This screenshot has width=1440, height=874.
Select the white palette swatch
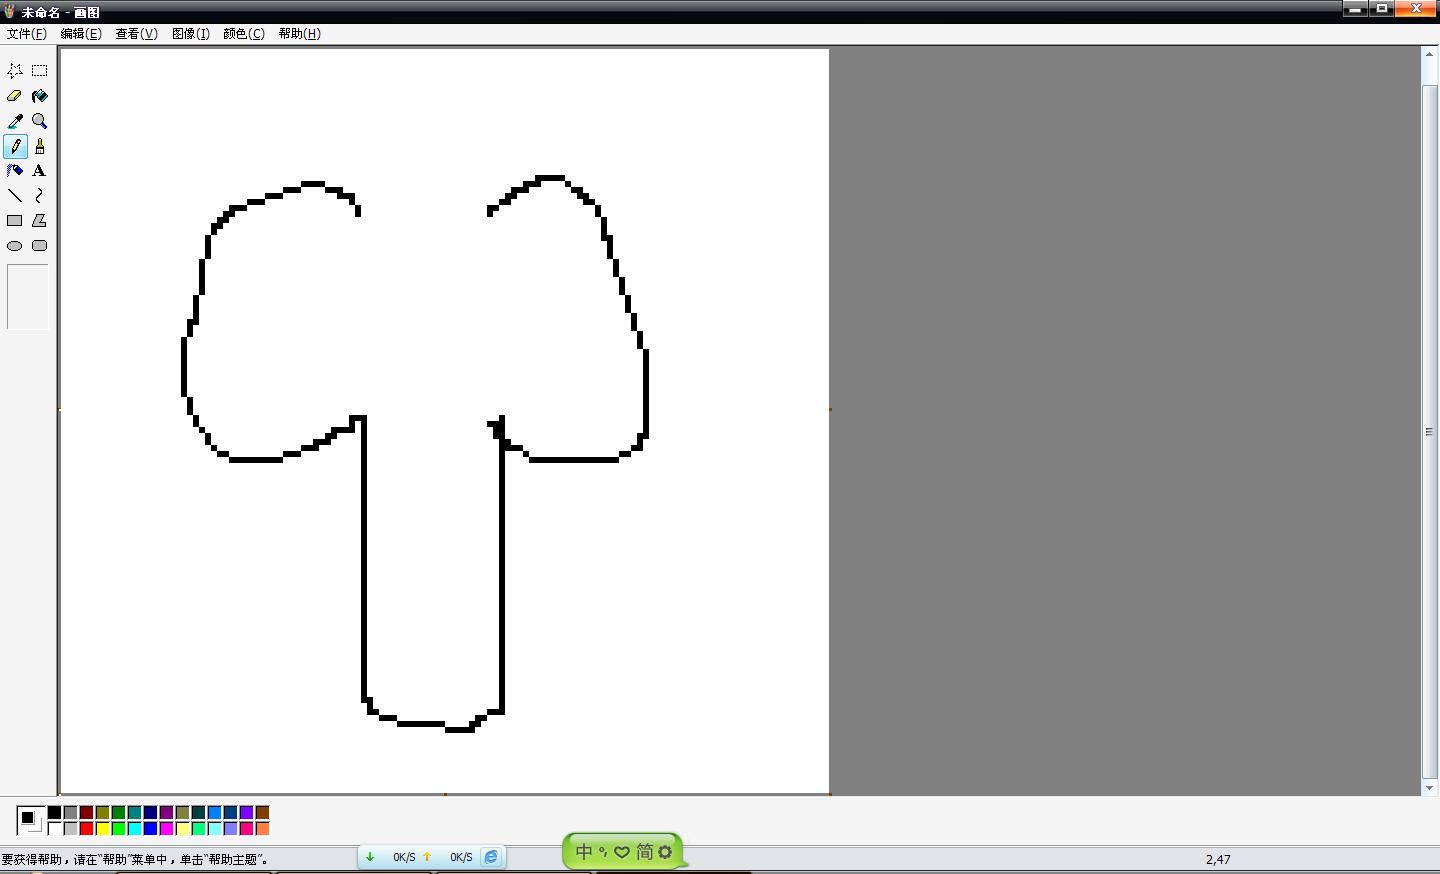coord(55,829)
